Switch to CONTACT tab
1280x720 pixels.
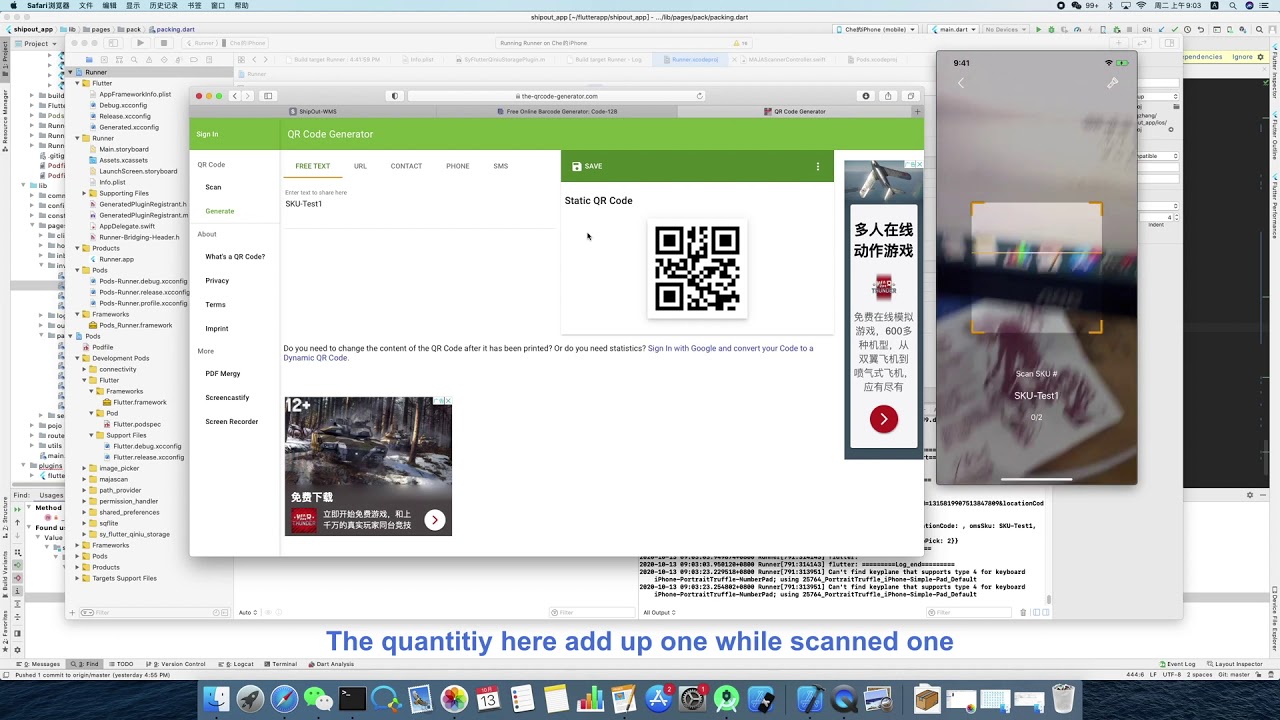406,166
